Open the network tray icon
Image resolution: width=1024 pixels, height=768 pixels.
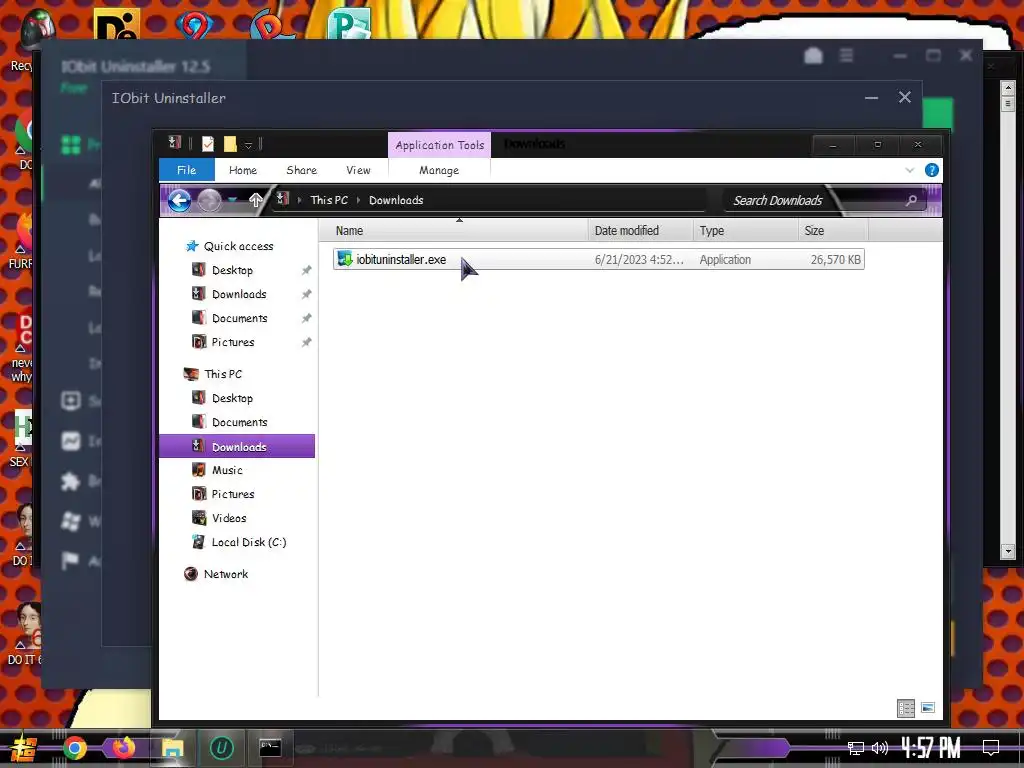click(x=856, y=748)
